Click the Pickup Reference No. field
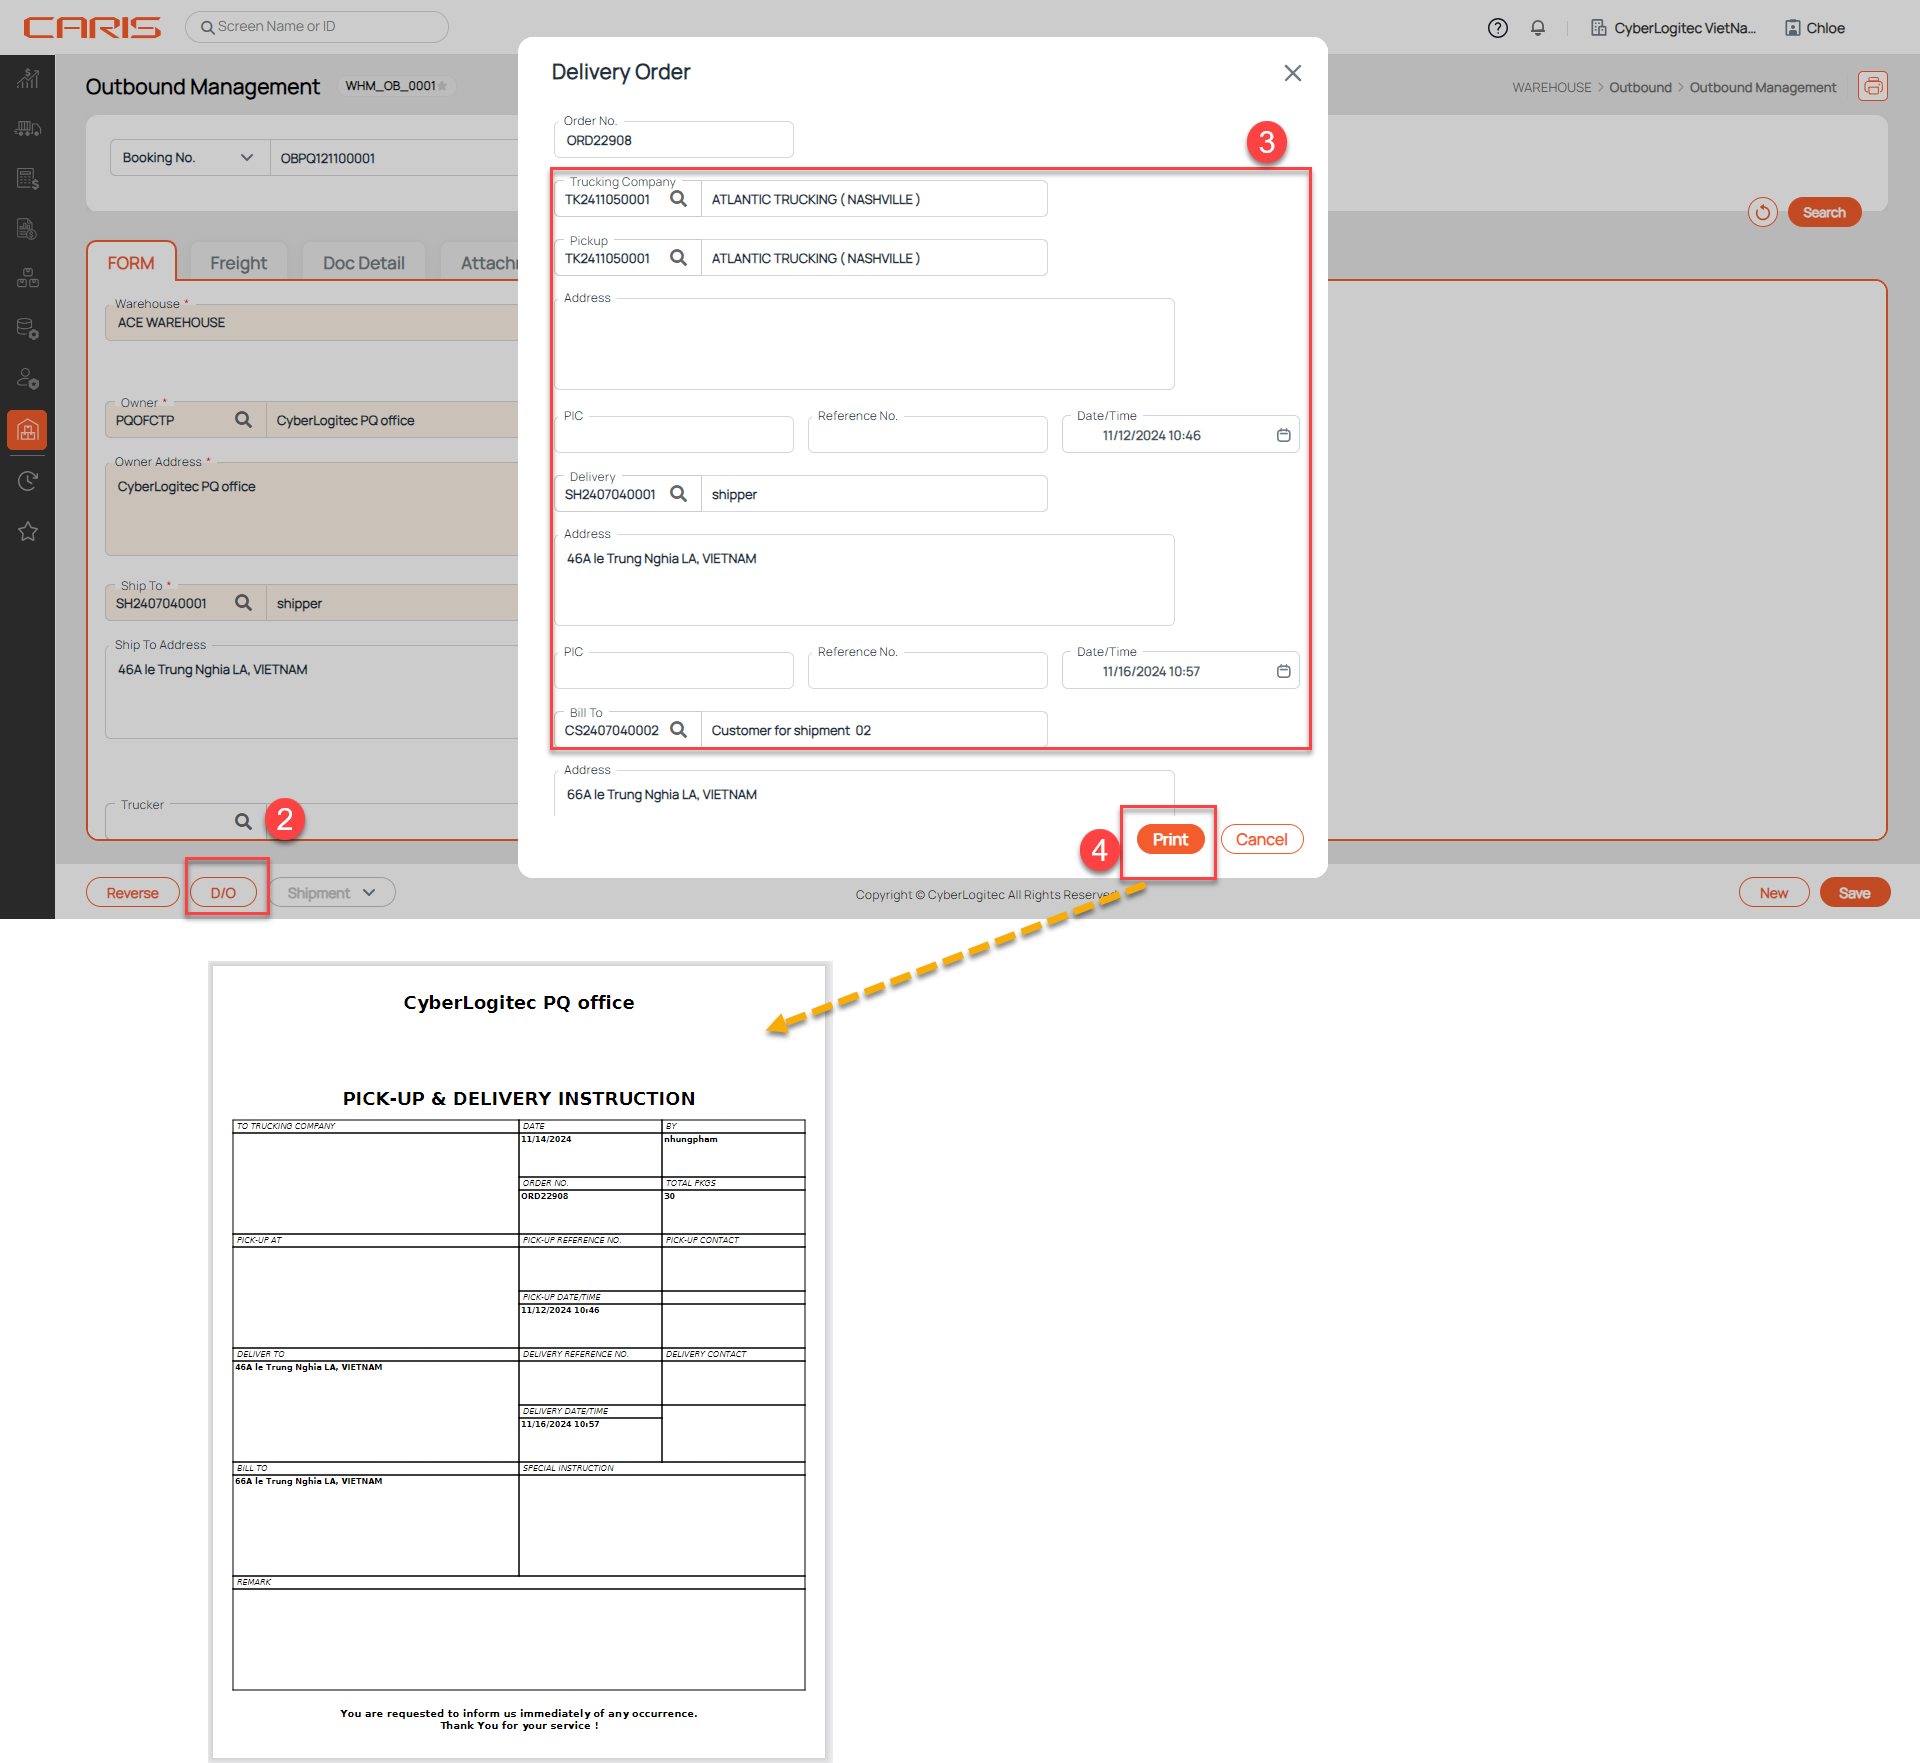The width and height of the screenshot is (1920, 1763). tap(927, 435)
